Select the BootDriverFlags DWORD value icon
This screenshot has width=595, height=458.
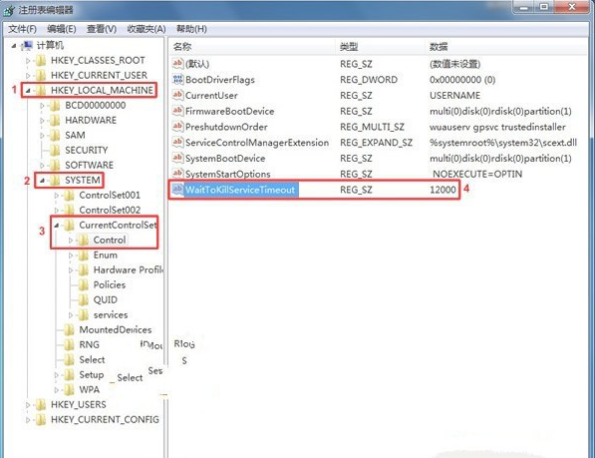178,79
